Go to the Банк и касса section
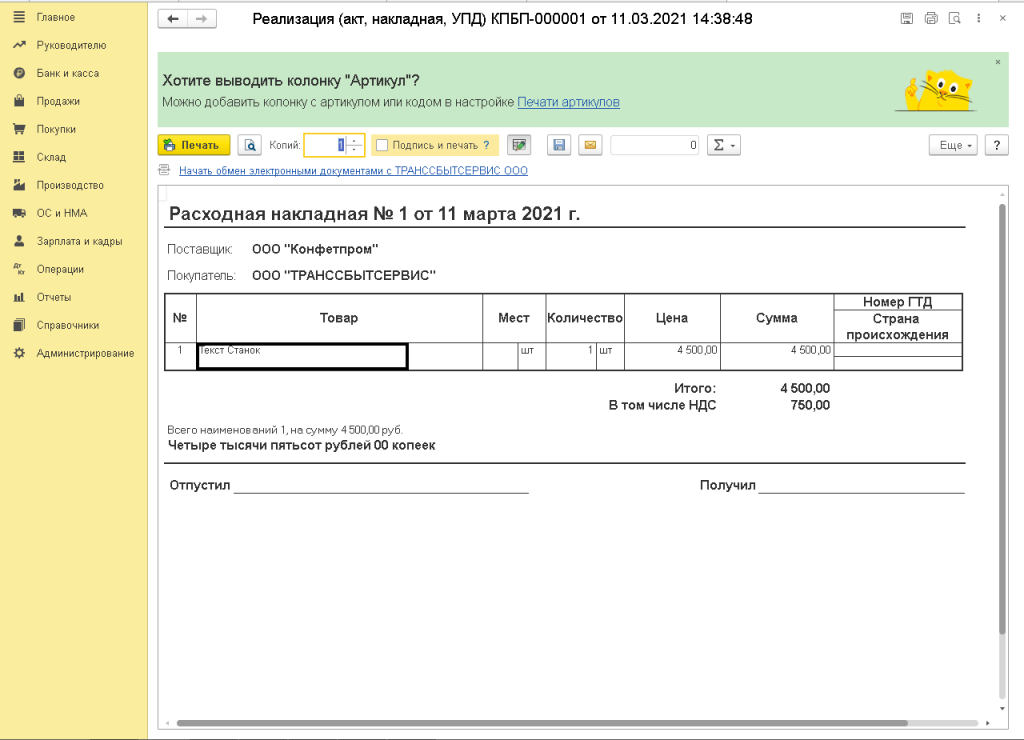This screenshot has width=1024, height=740. point(67,73)
